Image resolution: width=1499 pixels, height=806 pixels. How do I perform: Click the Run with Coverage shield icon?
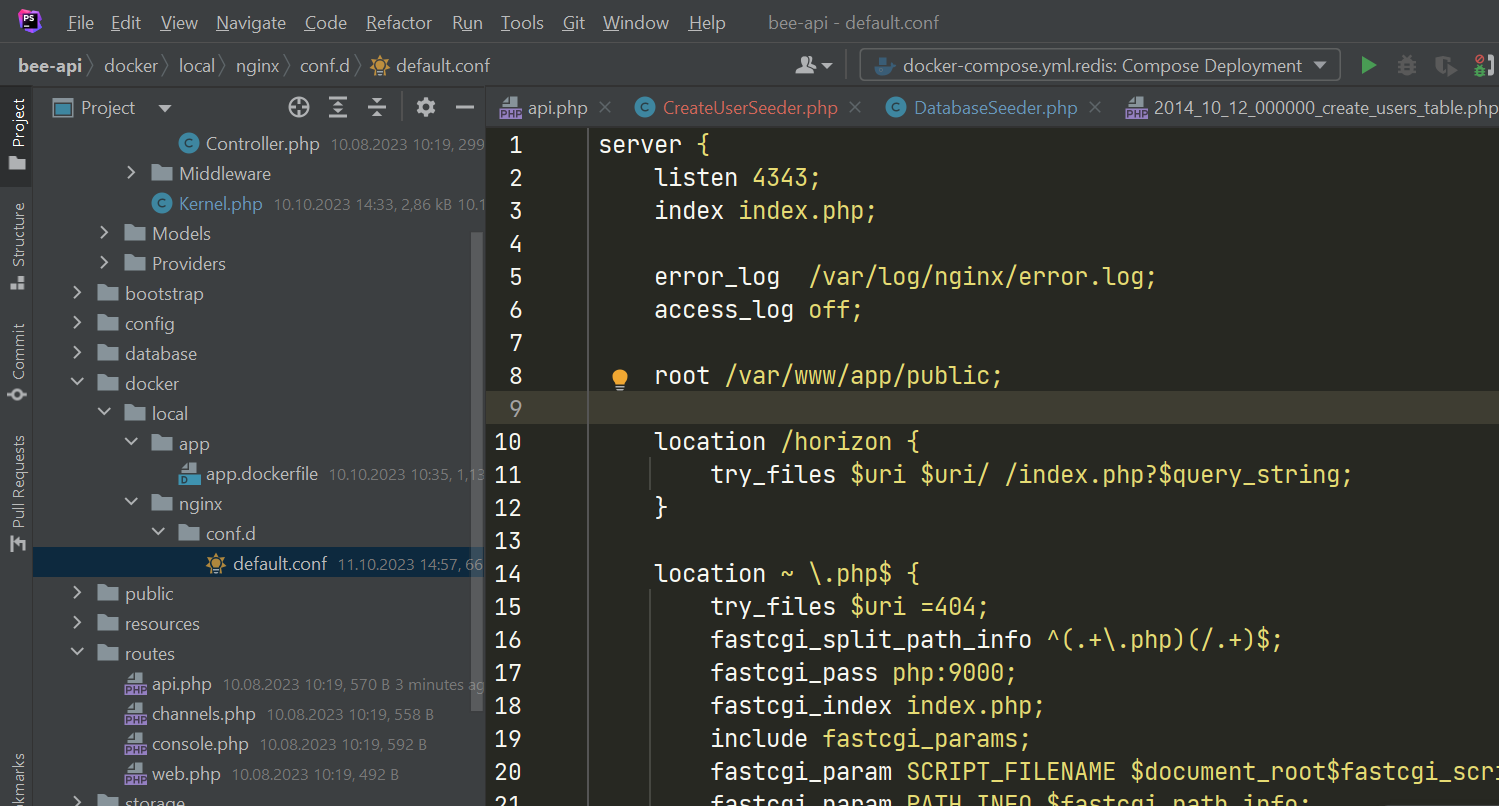[1444, 65]
